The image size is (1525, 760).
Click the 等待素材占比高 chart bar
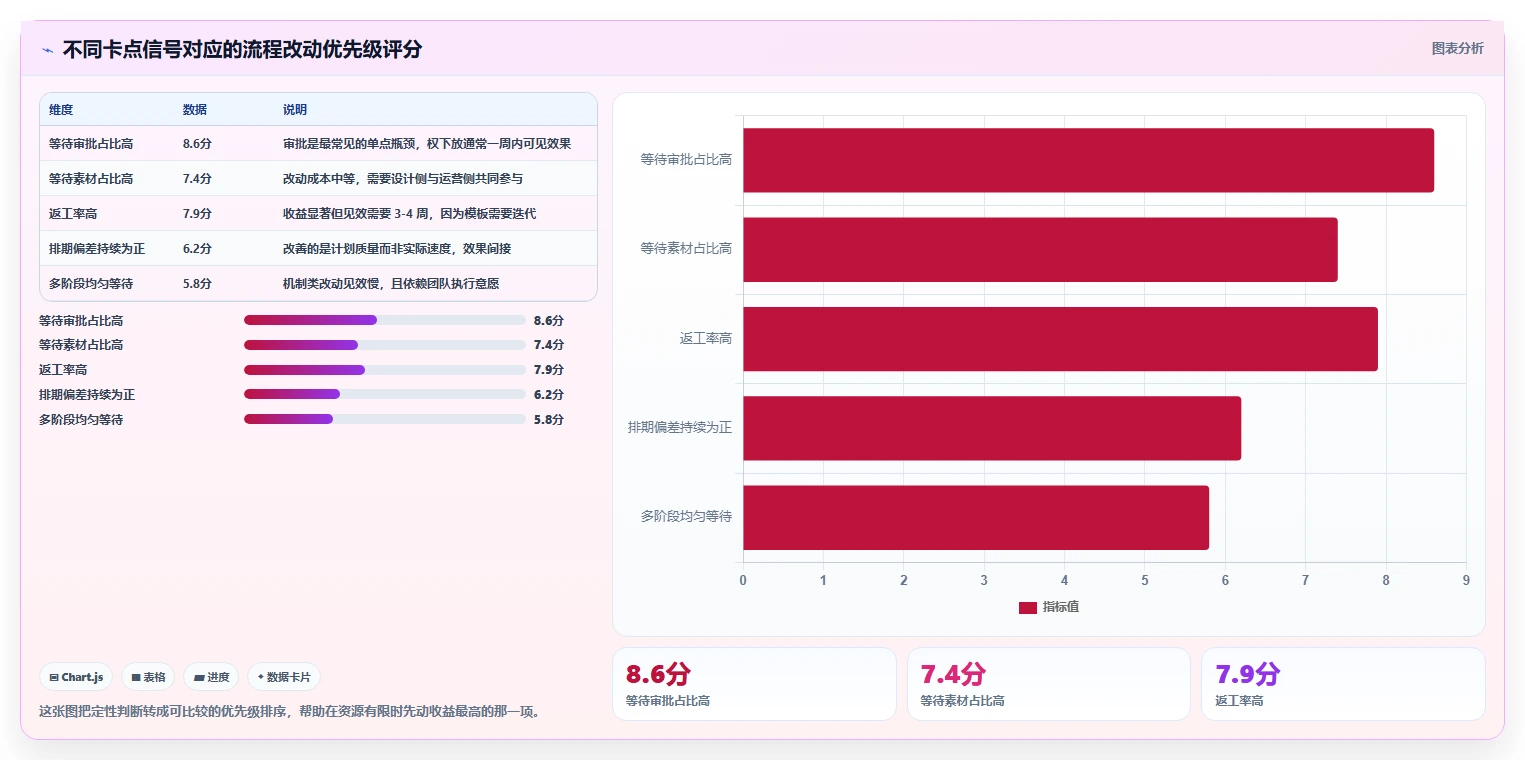[x=1040, y=249]
